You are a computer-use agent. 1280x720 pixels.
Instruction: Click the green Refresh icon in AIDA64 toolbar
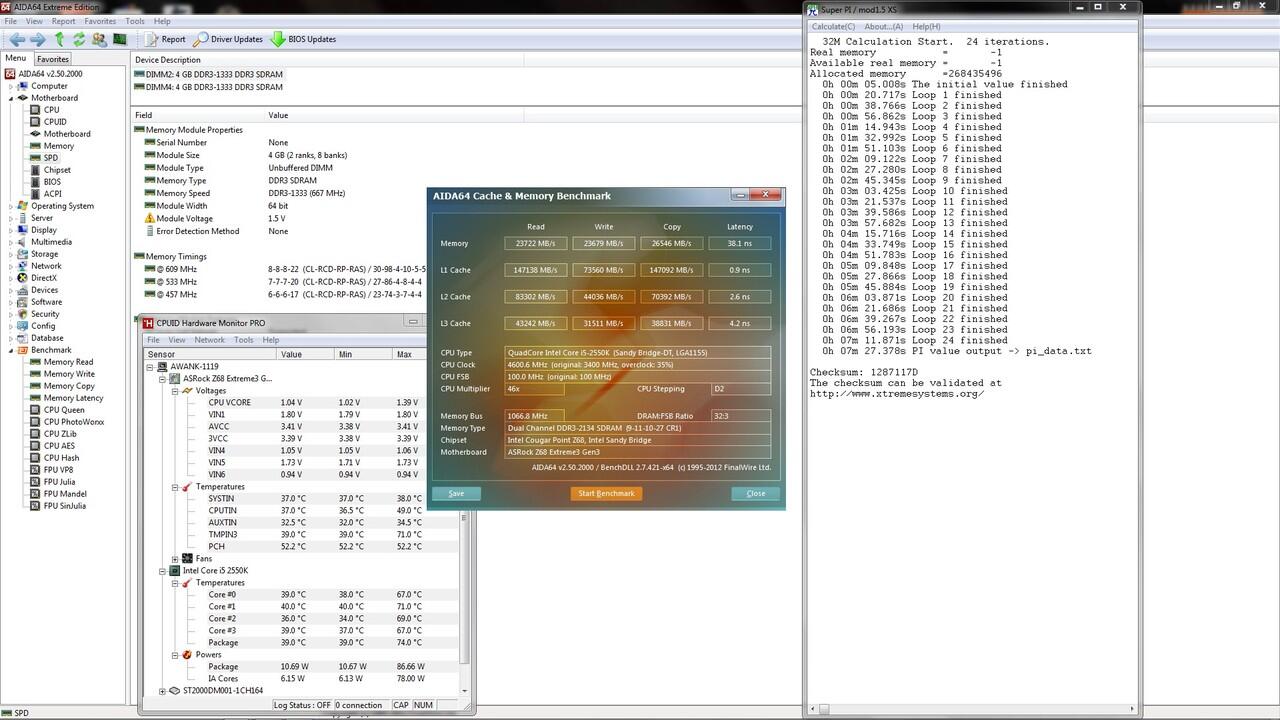click(79, 39)
